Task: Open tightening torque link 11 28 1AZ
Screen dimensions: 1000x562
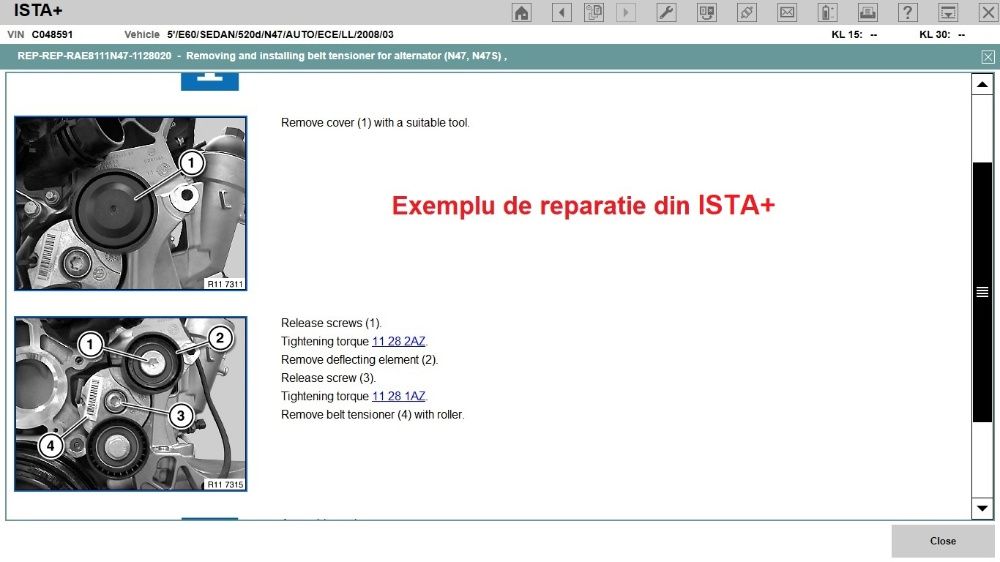Action: [399, 396]
